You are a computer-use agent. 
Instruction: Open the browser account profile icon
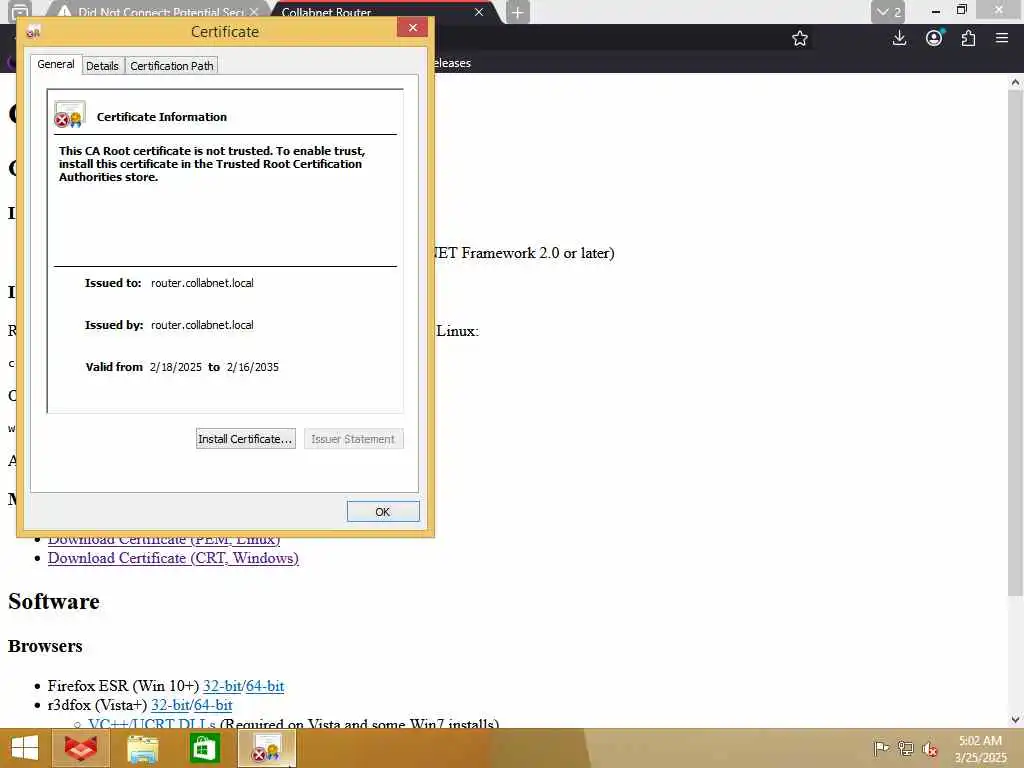coord(935,39)
